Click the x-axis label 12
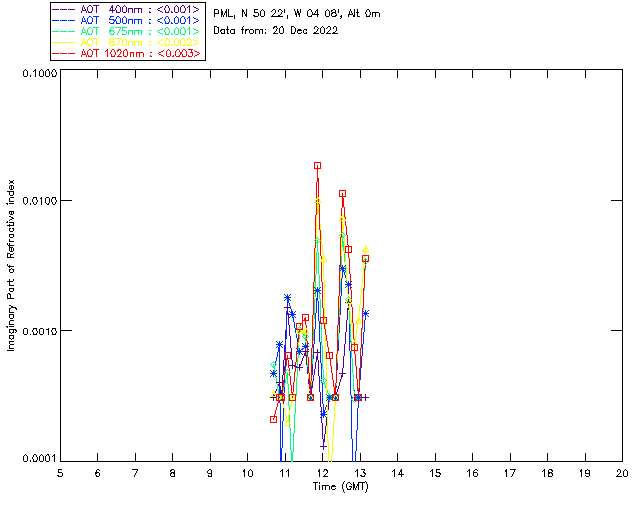640x512 pixels. (x=322, y=473)
